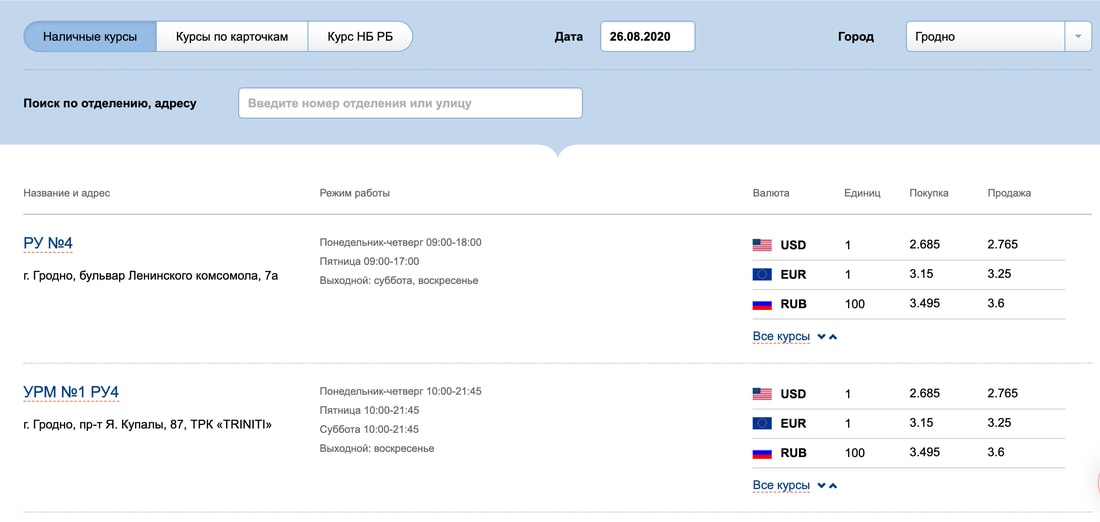Select the Курсы по карточкам tab
1100x522 pixels.
tap(232, 37)
